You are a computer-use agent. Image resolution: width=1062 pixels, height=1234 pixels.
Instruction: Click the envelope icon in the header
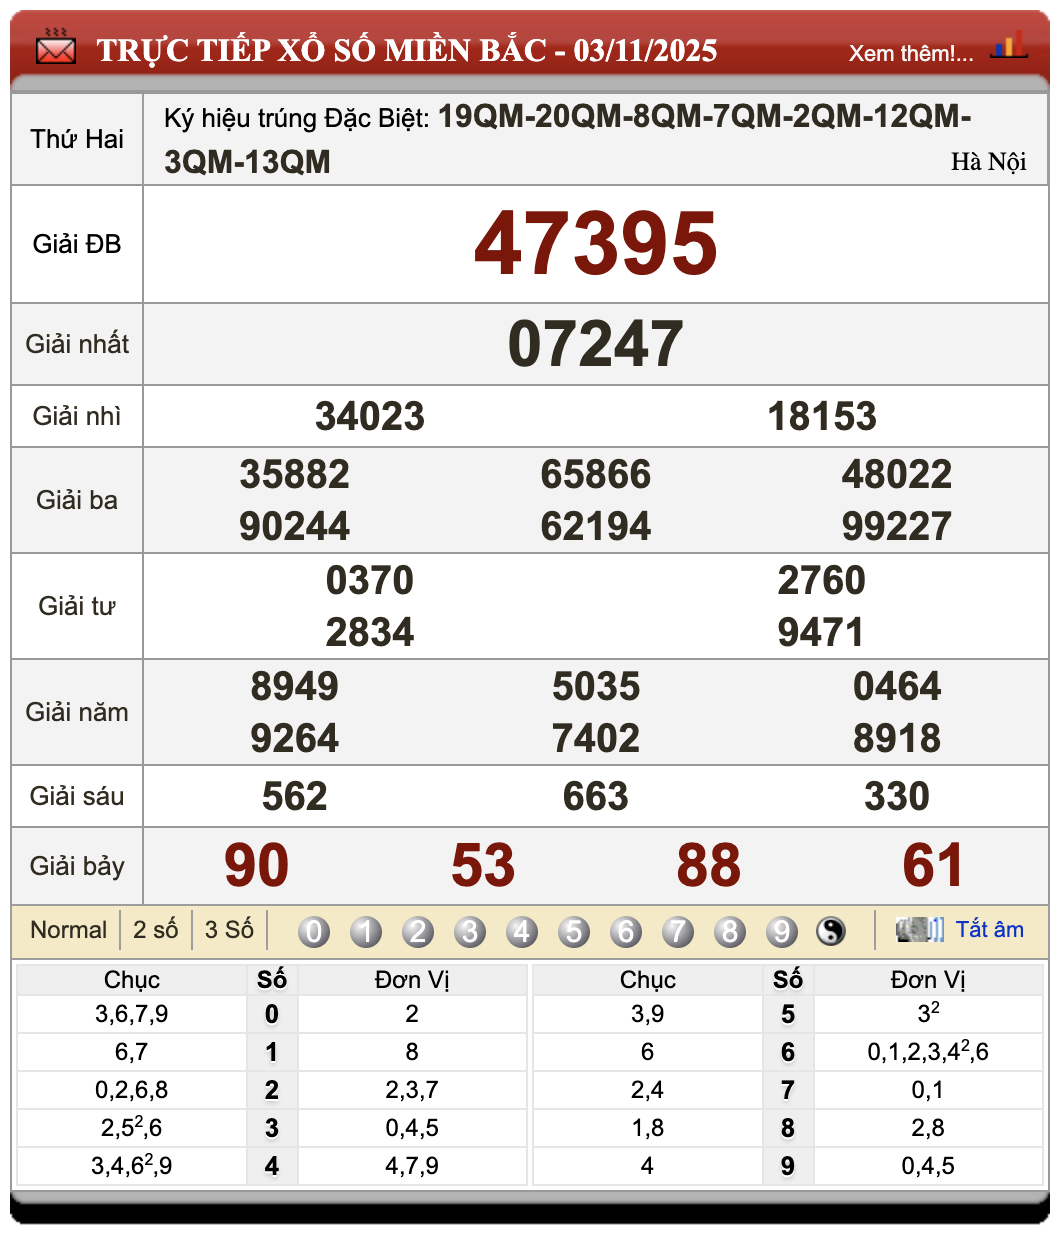55,48
